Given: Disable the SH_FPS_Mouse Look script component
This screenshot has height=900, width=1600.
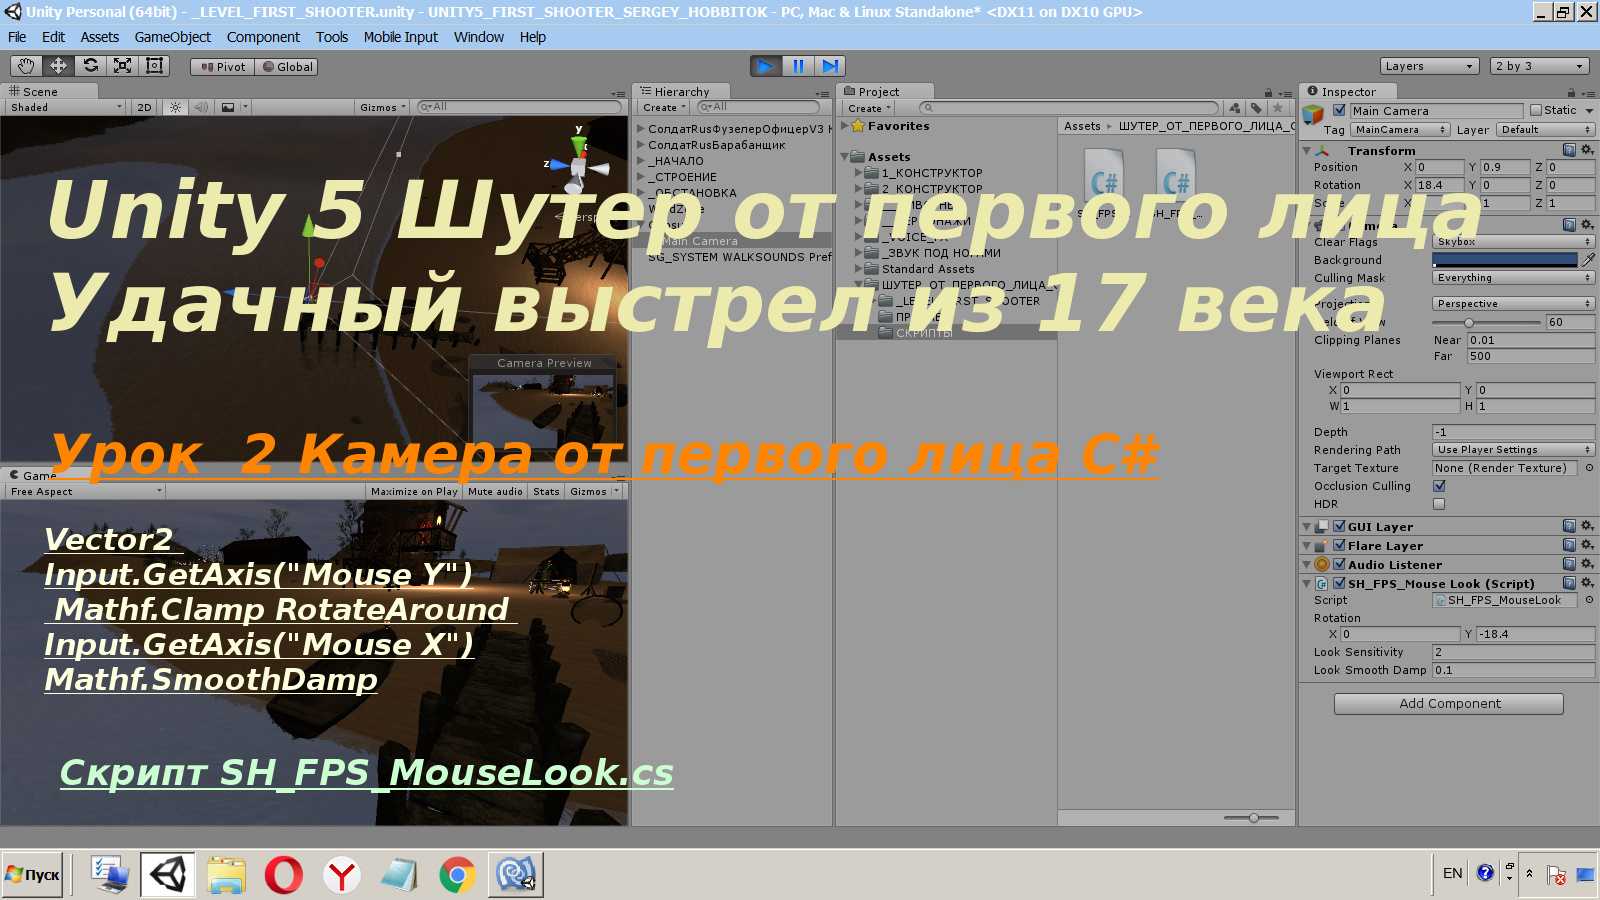Looking at the screenshot, I should (1337, 583).
